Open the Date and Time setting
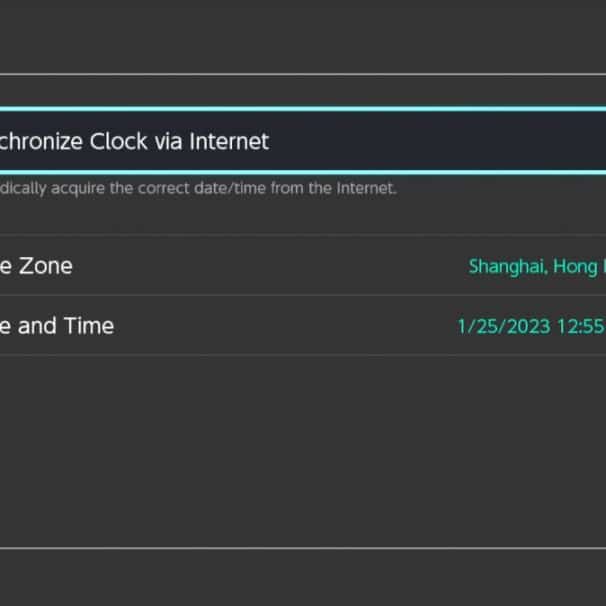Screen dimensions: 606x606 [x=300, y=325]
